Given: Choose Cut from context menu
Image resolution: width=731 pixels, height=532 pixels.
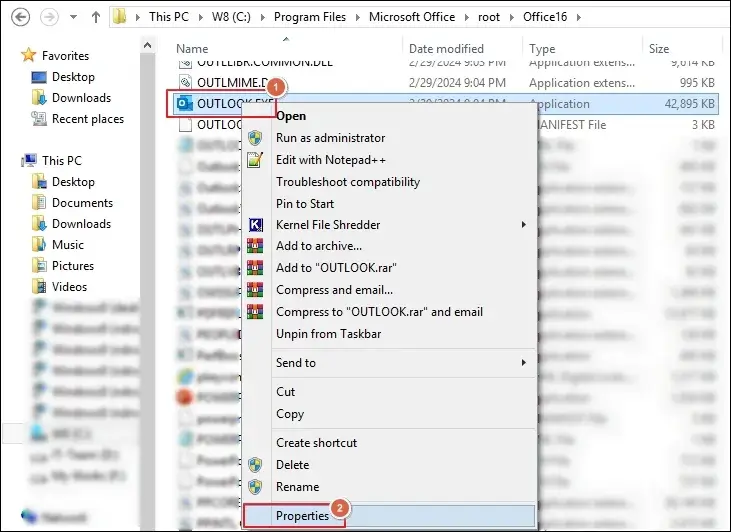Looking at the screenshot, I should pos(390,392).
